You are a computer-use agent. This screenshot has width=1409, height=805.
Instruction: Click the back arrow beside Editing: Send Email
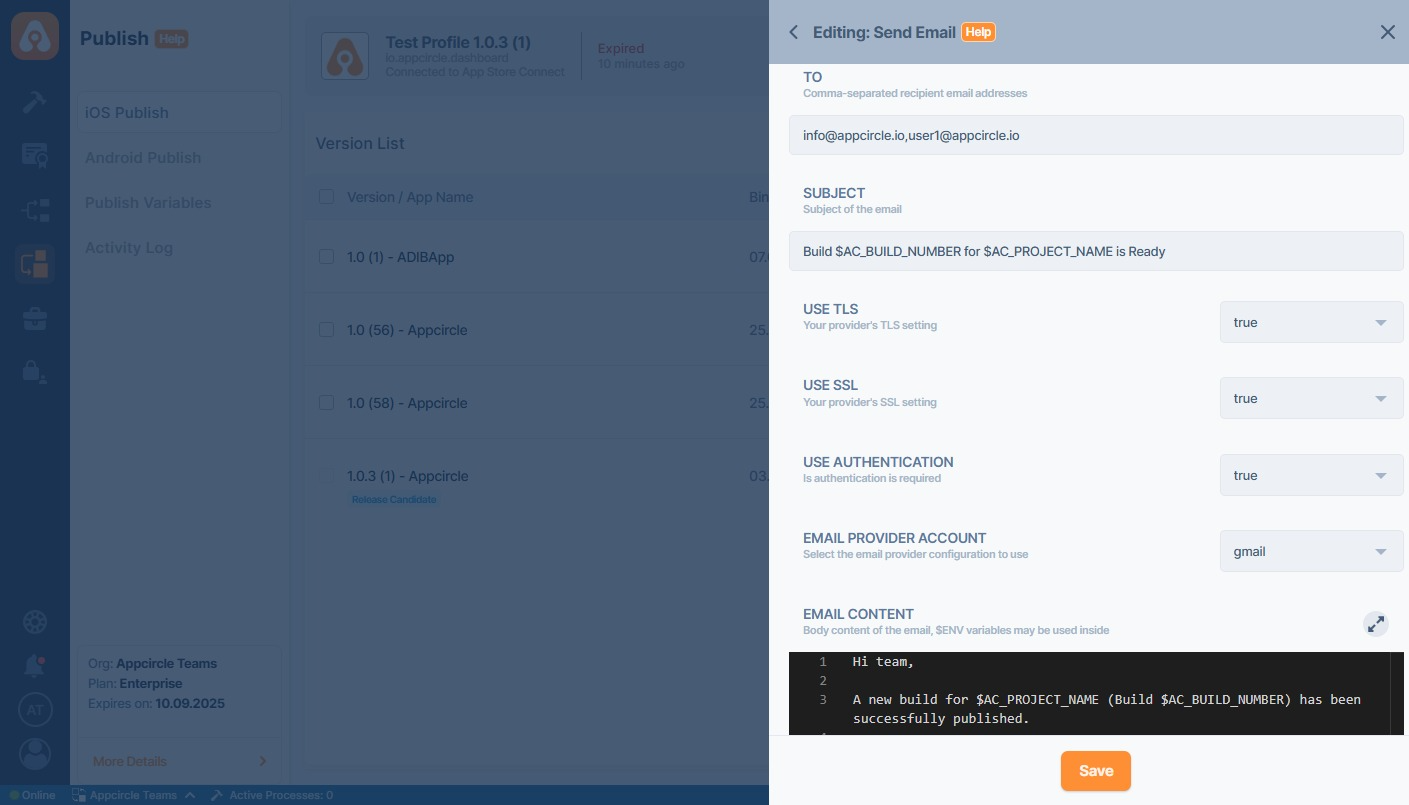click(794, 32)
